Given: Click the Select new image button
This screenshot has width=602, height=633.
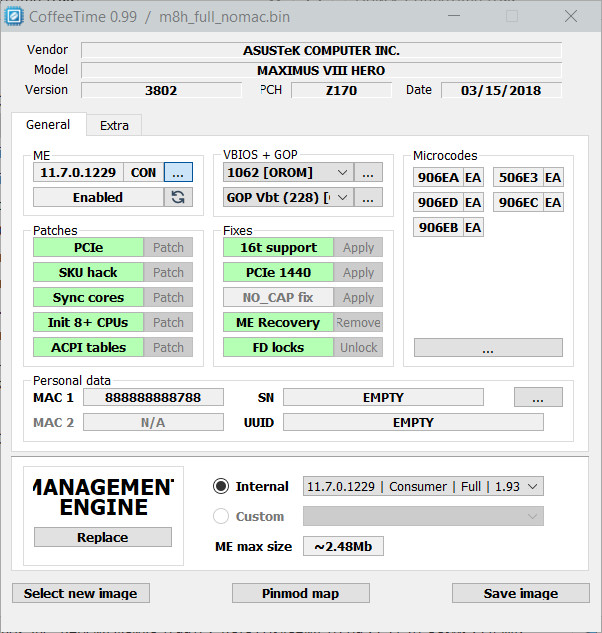Looking at the screenshot, I should [x=81, y=593].
